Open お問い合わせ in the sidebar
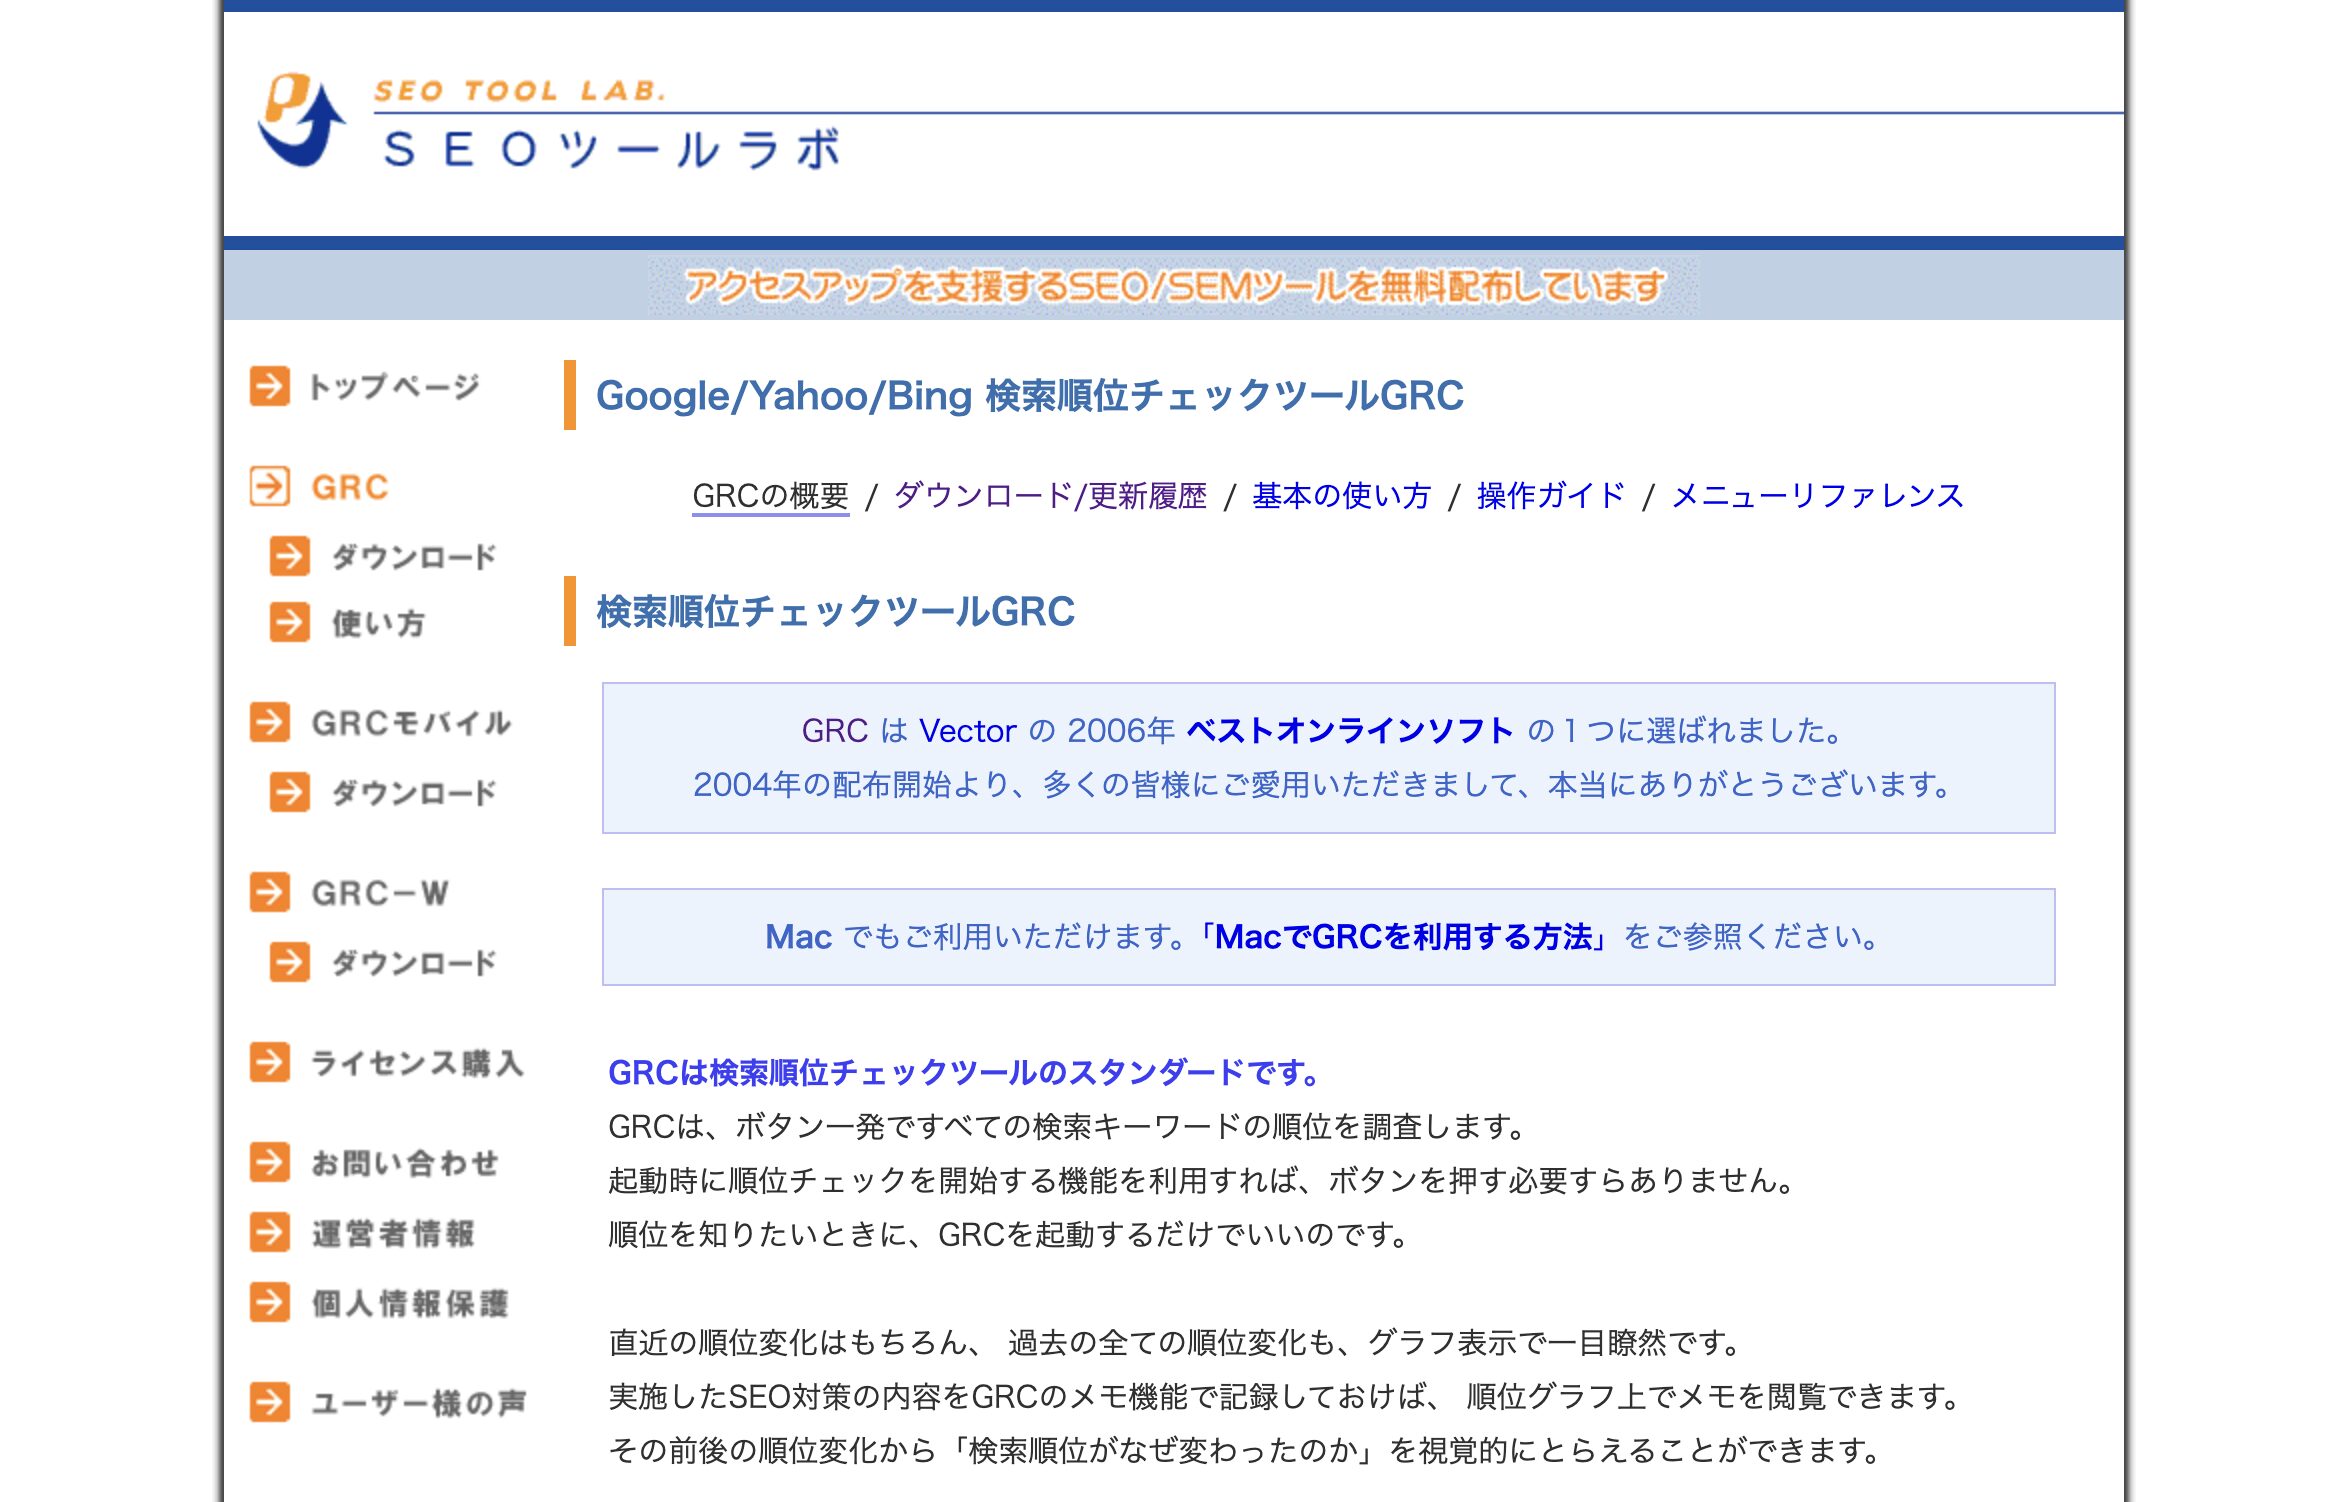This screenshot has height=1502, width=2338. click(x=405, y=1162)
